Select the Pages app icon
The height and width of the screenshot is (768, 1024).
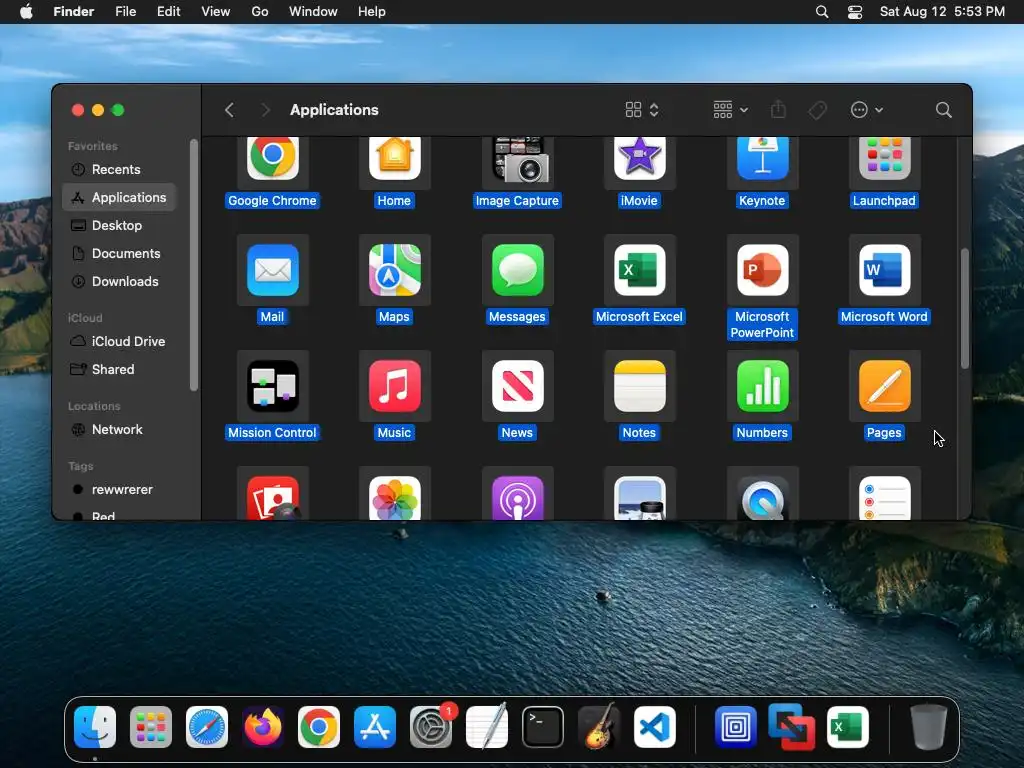884,386
